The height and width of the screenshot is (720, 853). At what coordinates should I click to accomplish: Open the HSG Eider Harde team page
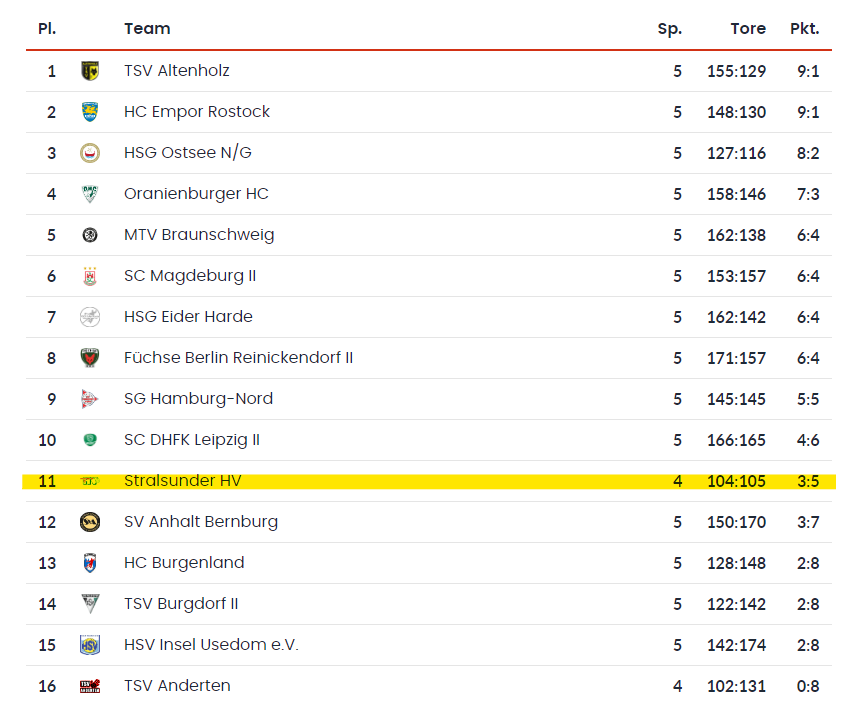click(x=188, y=317)
